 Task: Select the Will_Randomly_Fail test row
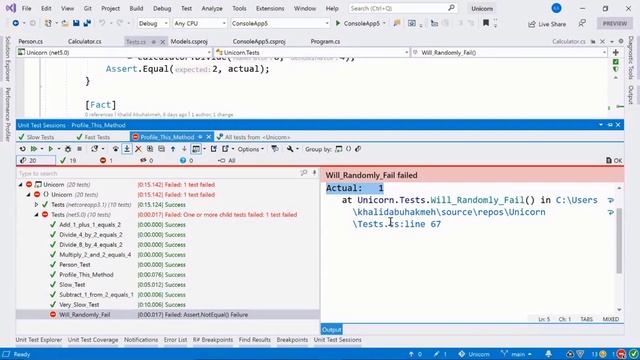pyautogui.click(x=168, y=315)
